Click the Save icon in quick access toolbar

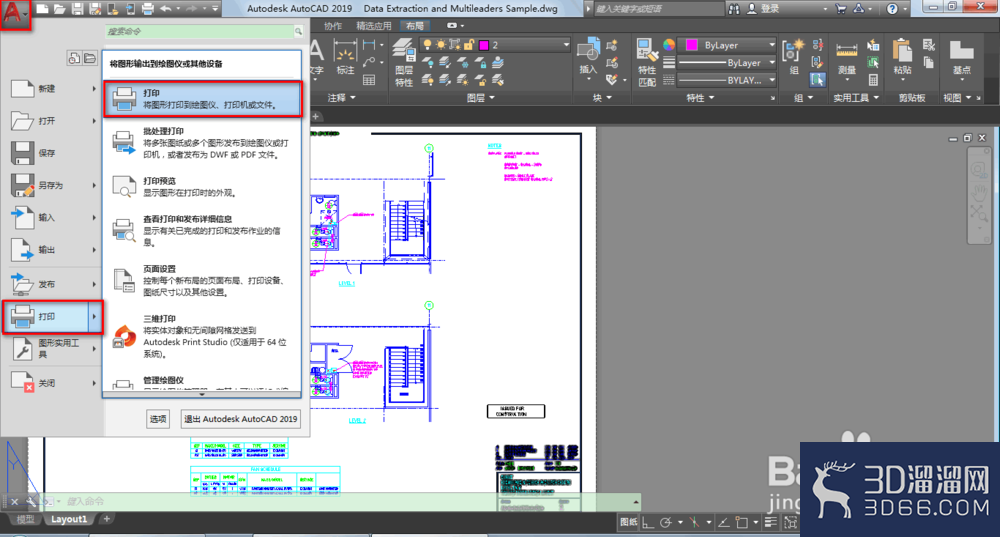point(77,9)
